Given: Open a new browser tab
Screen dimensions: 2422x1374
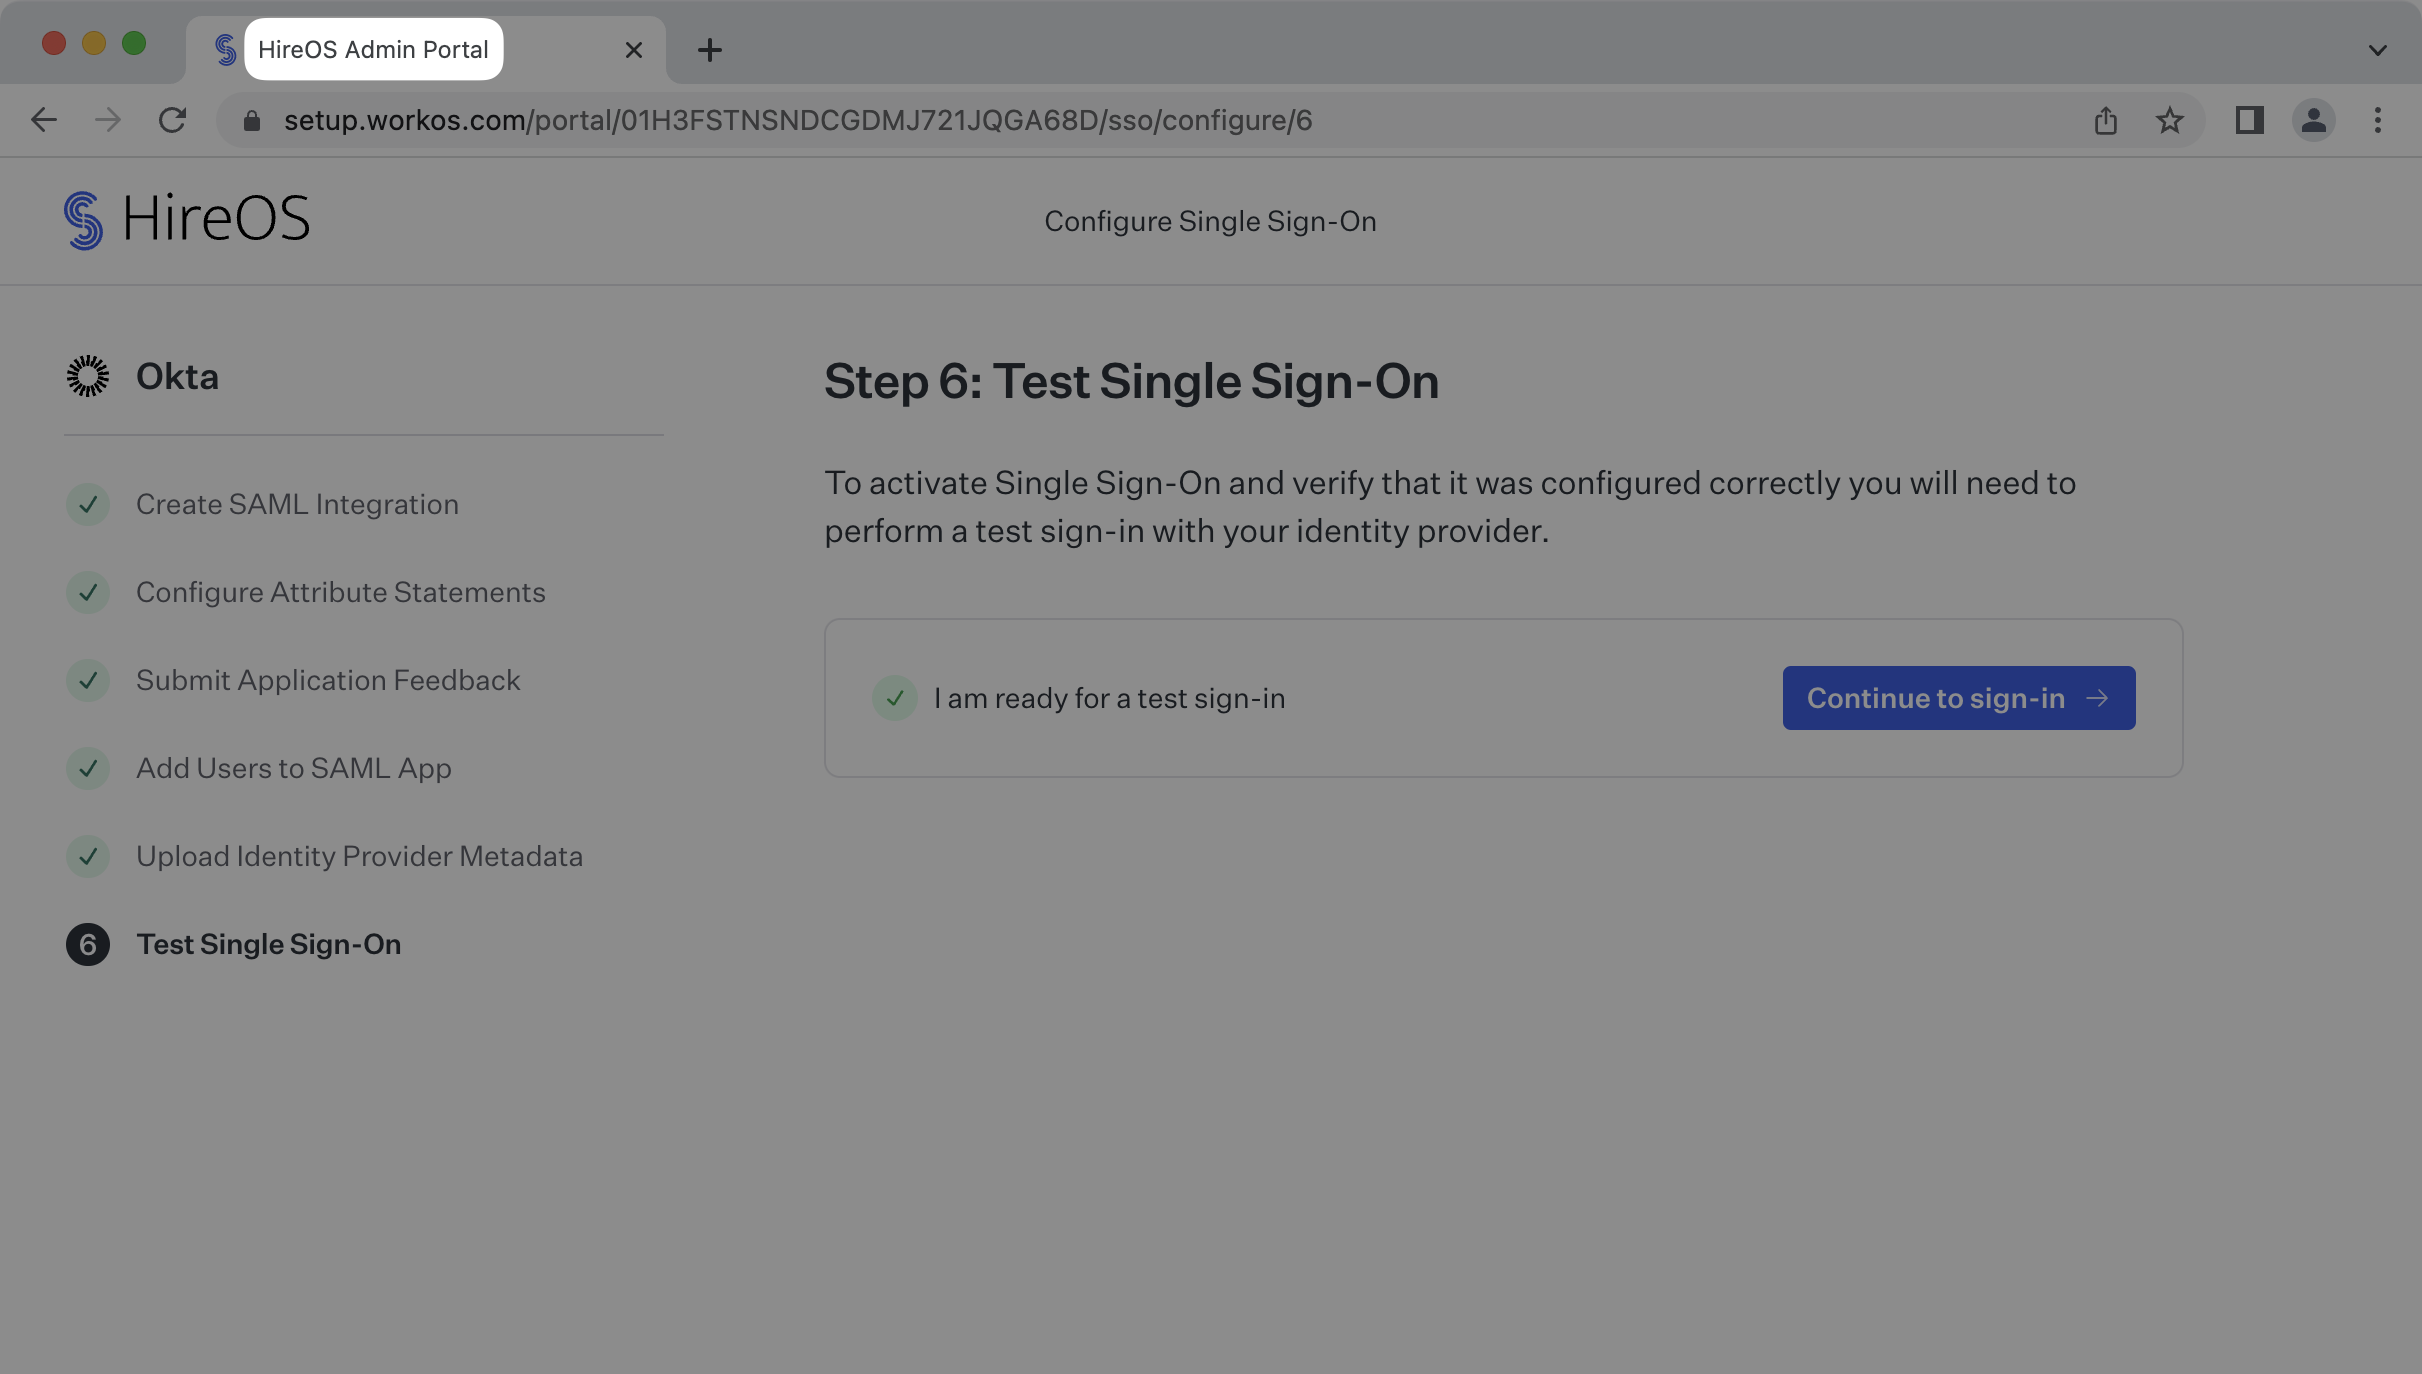Looking at the screenshot, I should pyautogui.click(x=709, y=50).
